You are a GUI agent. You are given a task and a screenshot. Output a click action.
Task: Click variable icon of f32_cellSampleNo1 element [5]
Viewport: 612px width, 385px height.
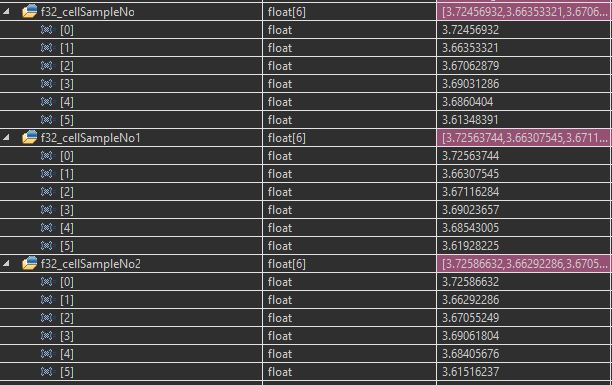coord(46,246)
